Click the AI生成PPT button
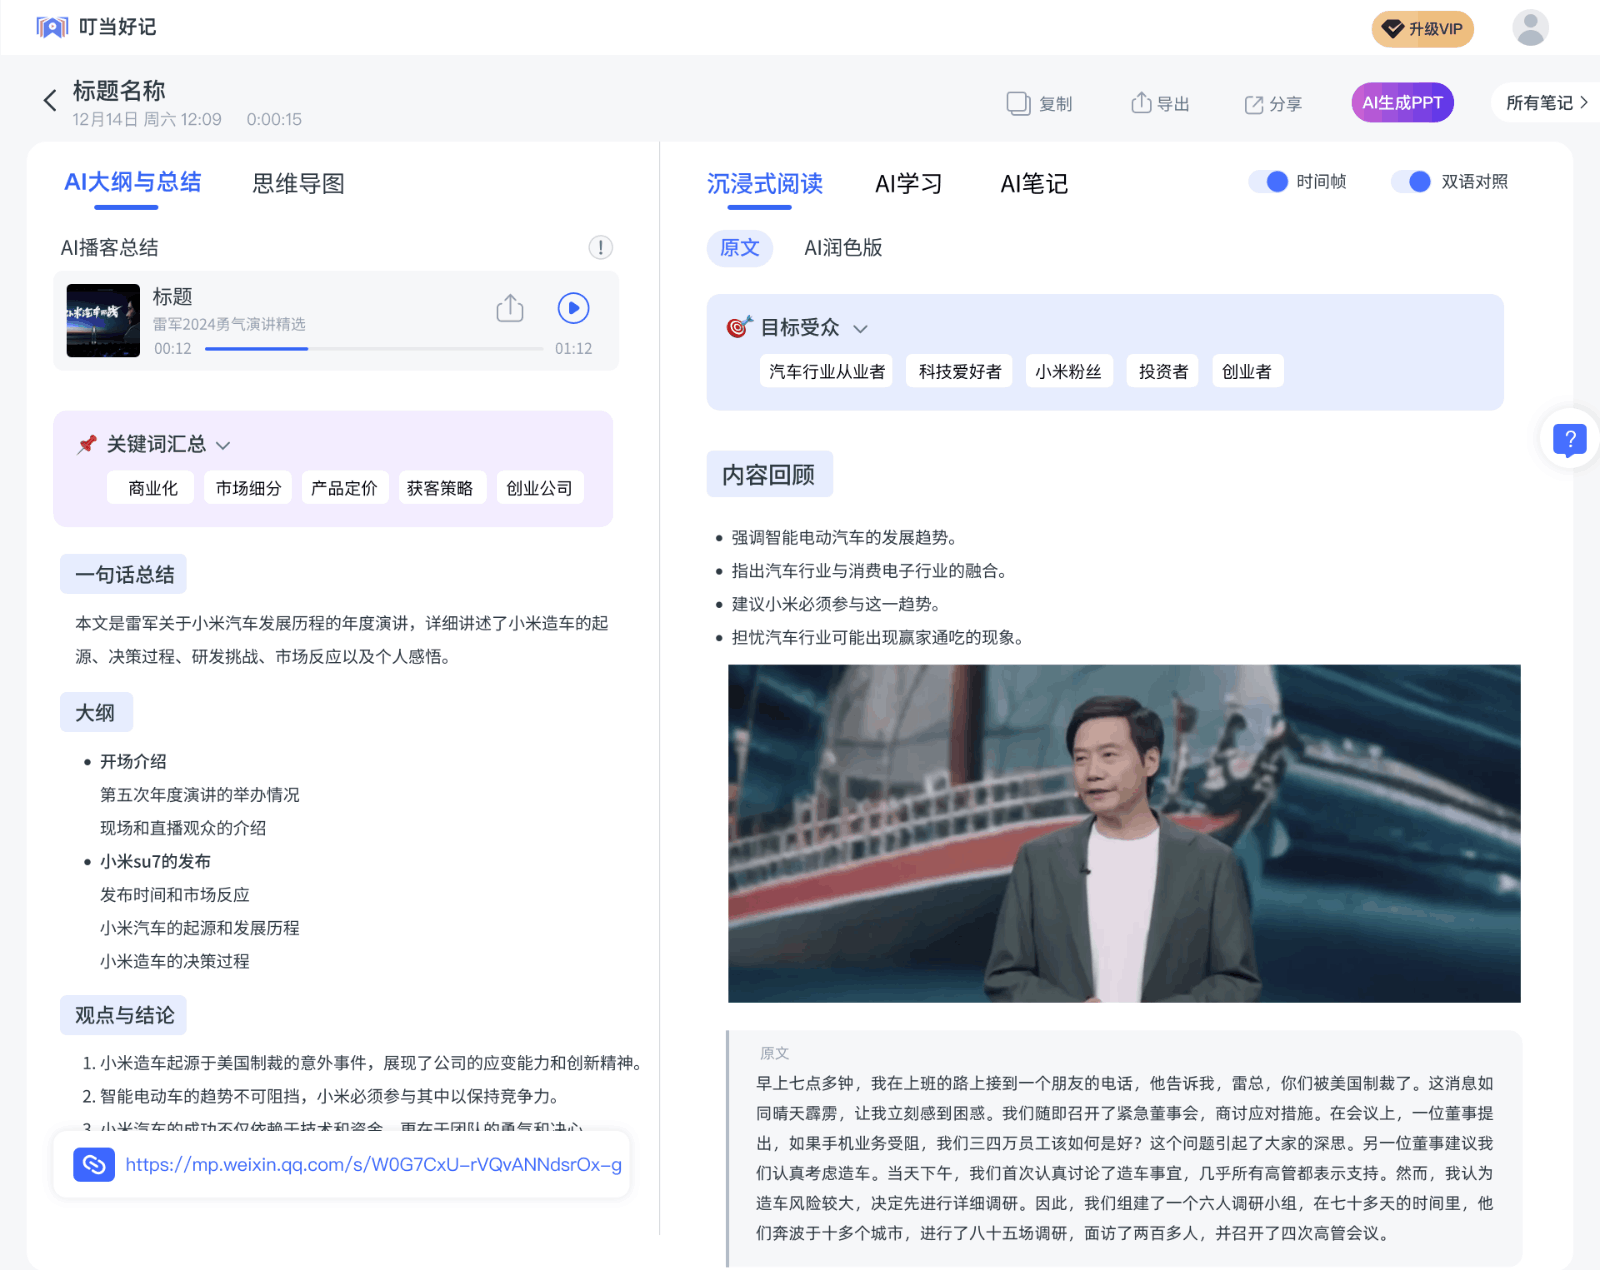This screenshot has height=1270, width=1600. coord(1402,102)
